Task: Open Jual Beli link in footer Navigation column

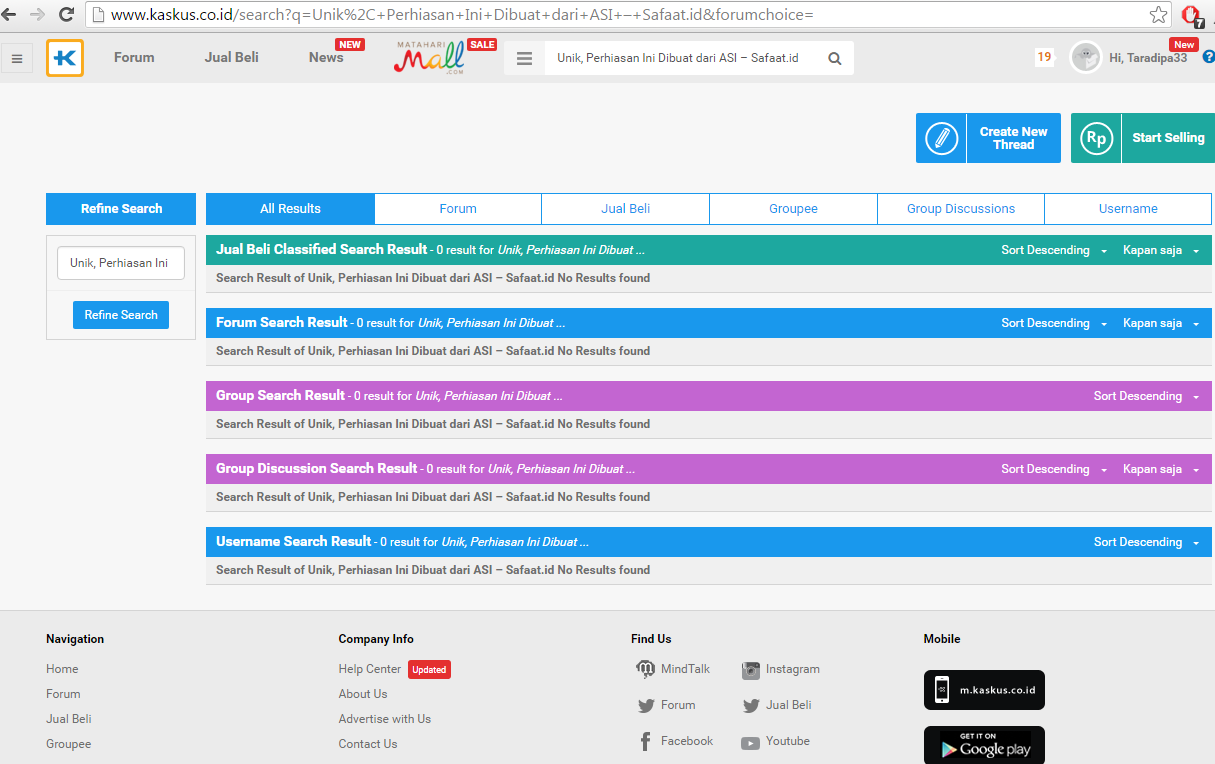Action: [69, 719]
